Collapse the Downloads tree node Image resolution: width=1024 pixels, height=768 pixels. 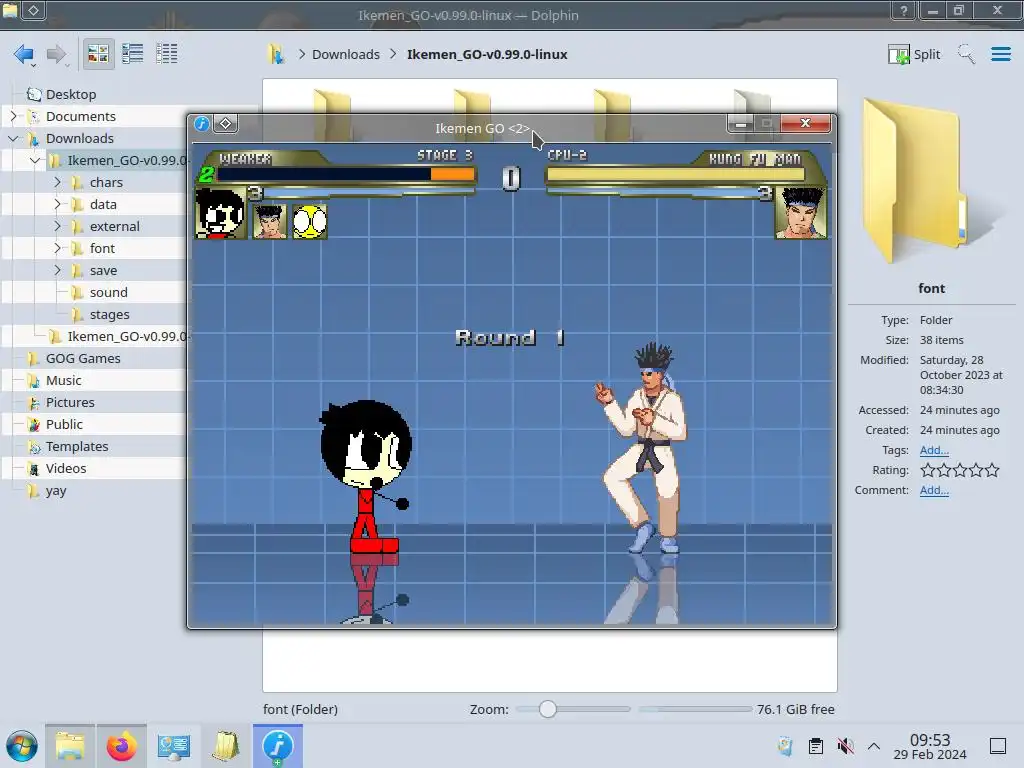13,138
